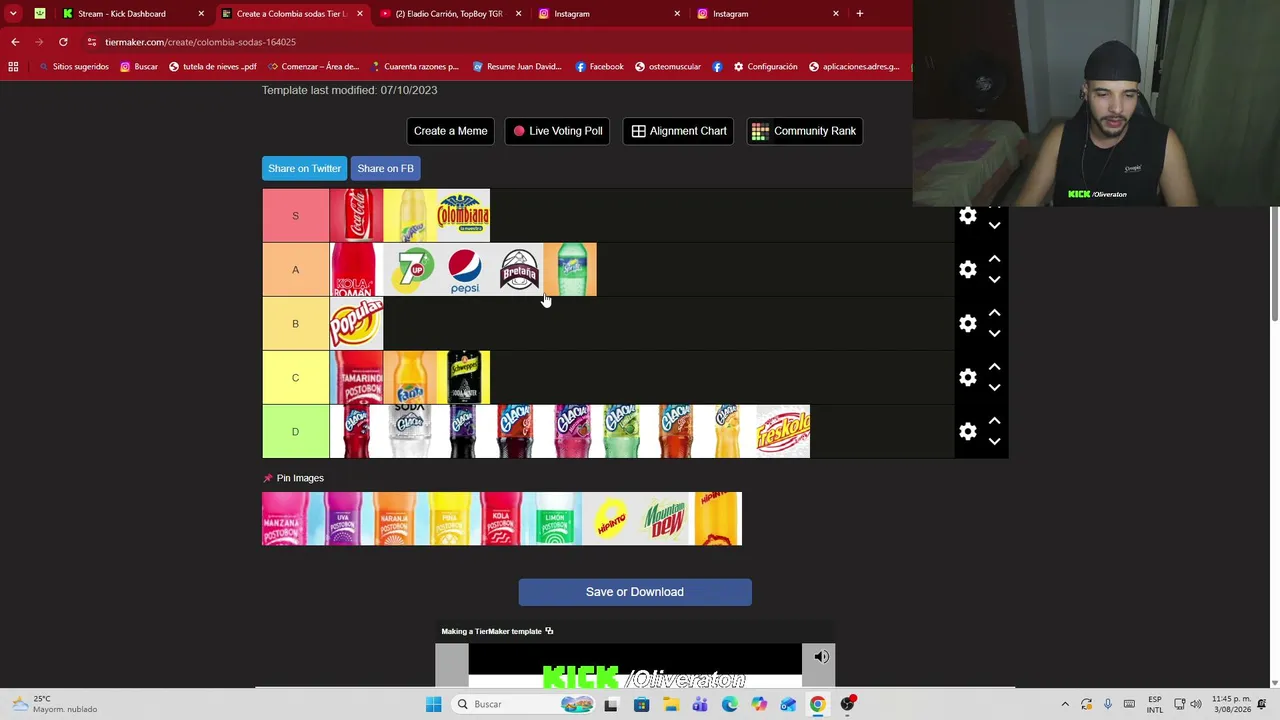
Task: Open the tutela de nieves .pdf bookmark
Action: [213, 67]
